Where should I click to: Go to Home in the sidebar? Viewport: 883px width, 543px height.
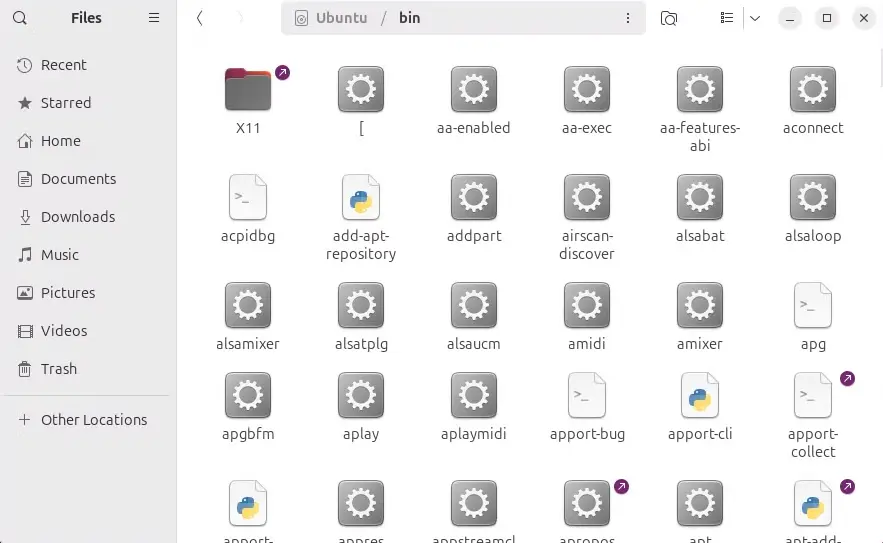click(x=88, y=141)
